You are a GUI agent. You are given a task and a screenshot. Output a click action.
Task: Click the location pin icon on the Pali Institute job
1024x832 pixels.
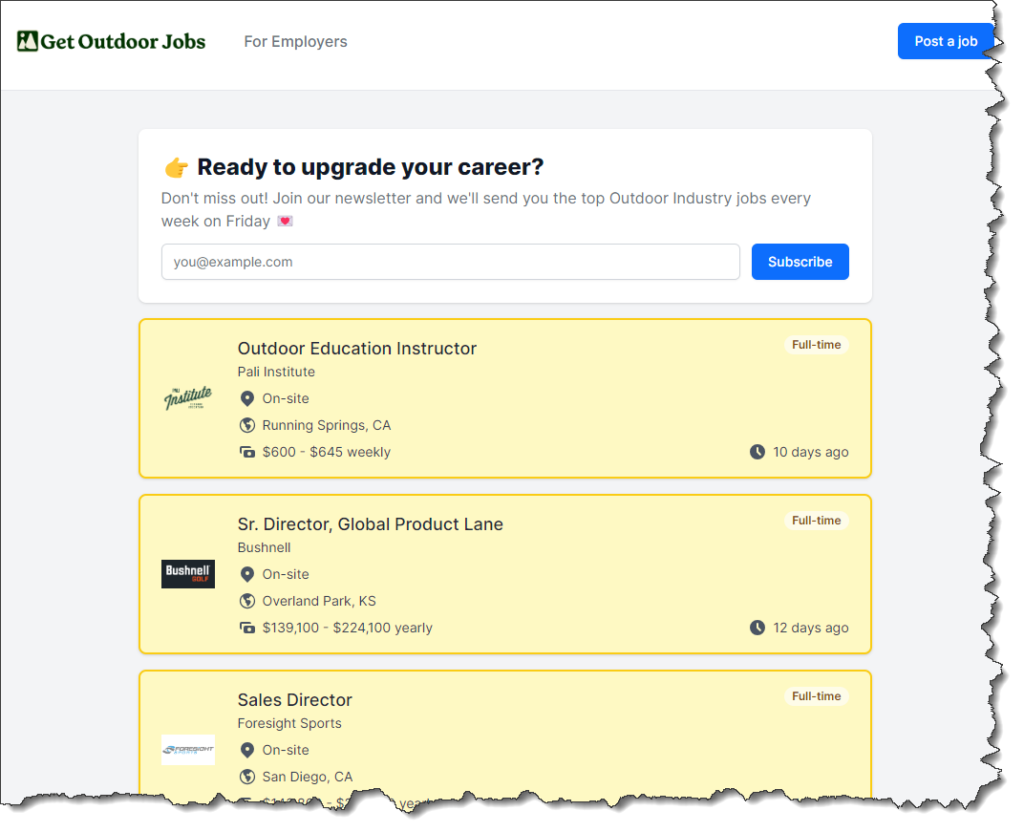tap(247, 398)
